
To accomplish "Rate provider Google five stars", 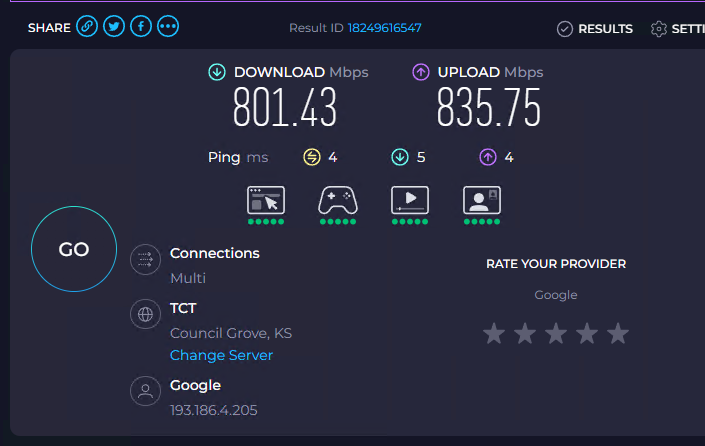I will pyautogui.click(x=618, y=333).
